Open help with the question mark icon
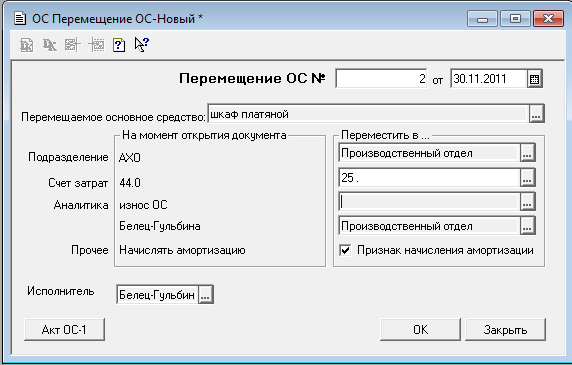 [x=119, y=45]
